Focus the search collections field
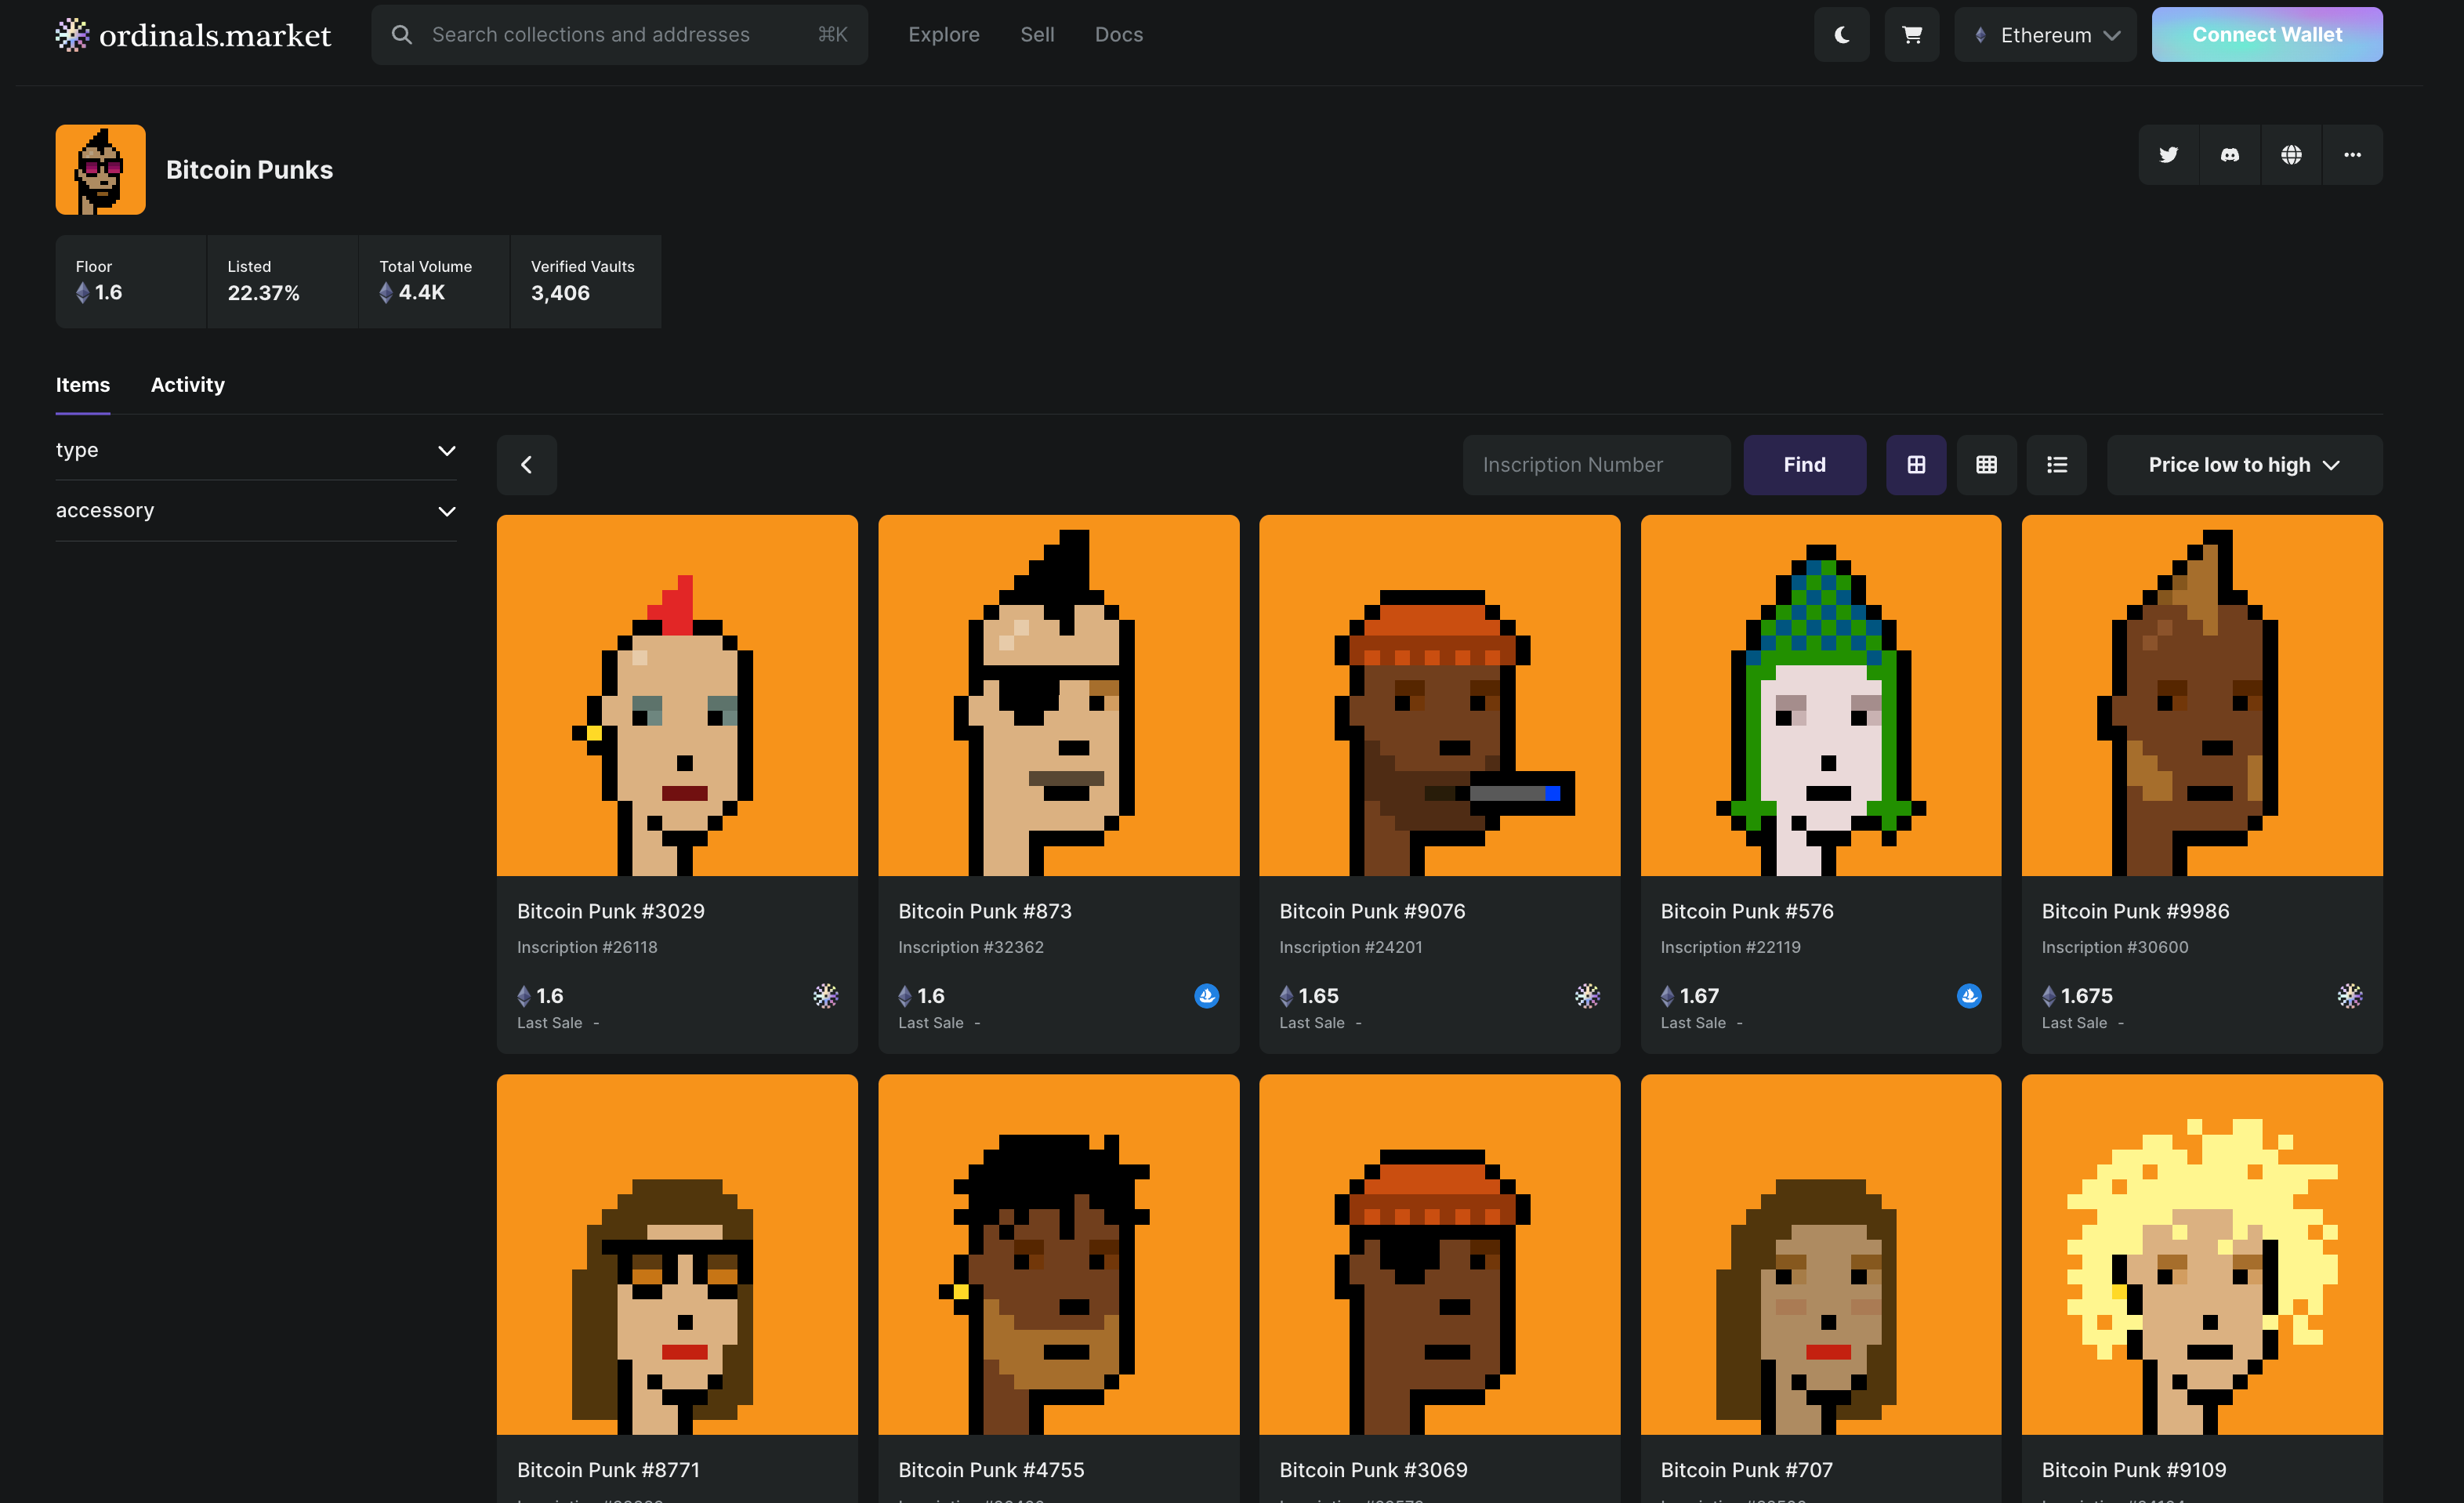This screenshot has width=2464, height=1503. pos(619,35)
